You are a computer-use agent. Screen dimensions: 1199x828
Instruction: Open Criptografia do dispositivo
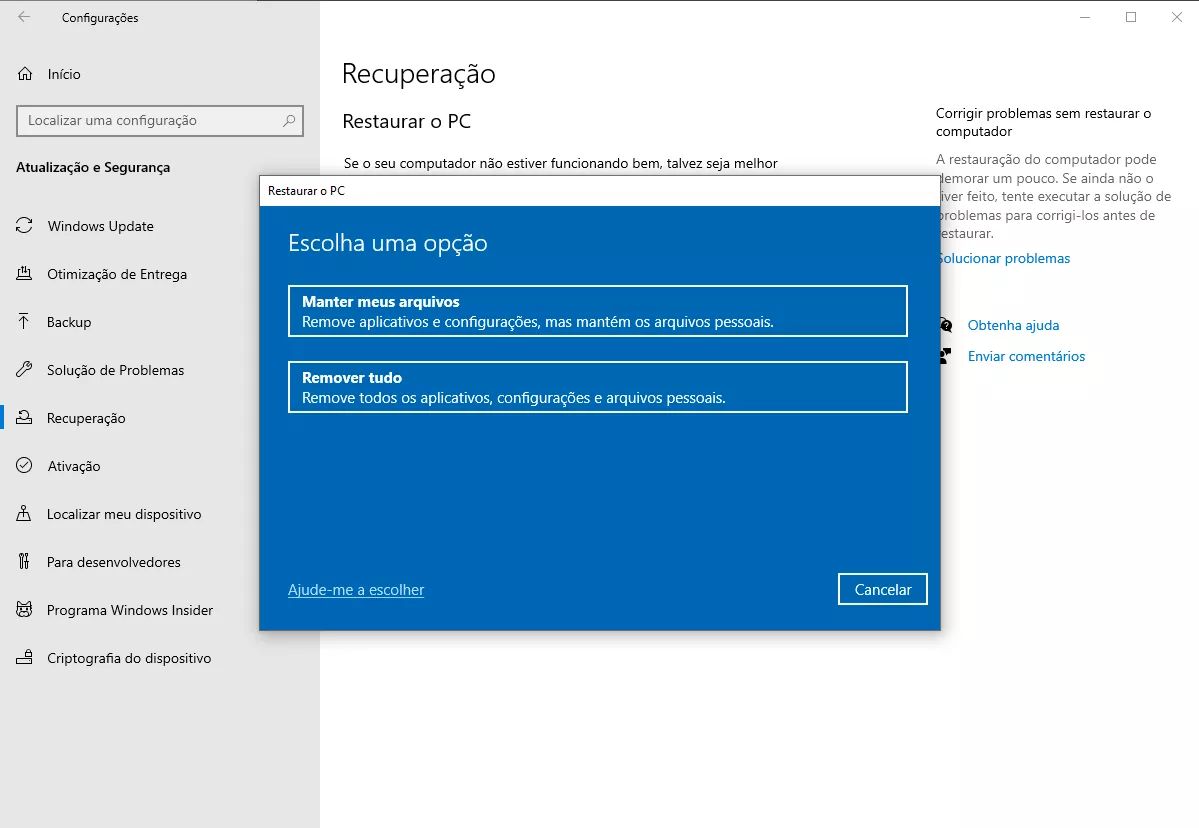click(129, 658)
